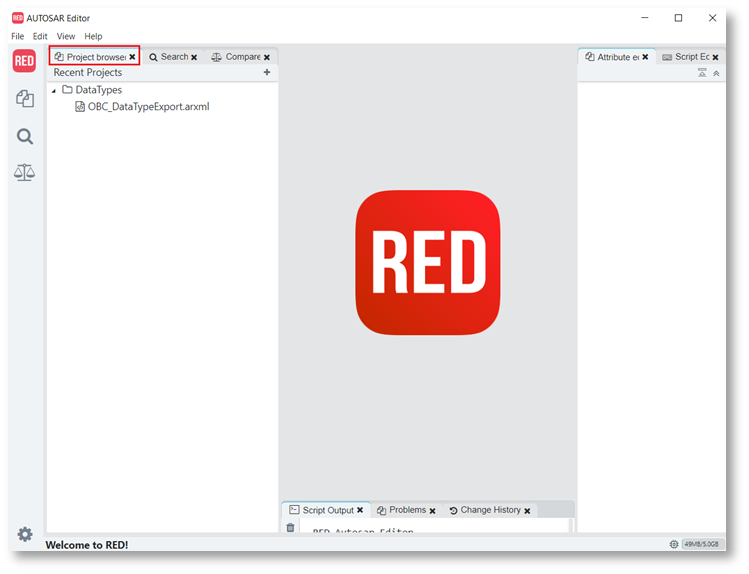Collapse the DataTypes tree node
The width and height of the screenshot is (749, 574).
coord(54,90)
